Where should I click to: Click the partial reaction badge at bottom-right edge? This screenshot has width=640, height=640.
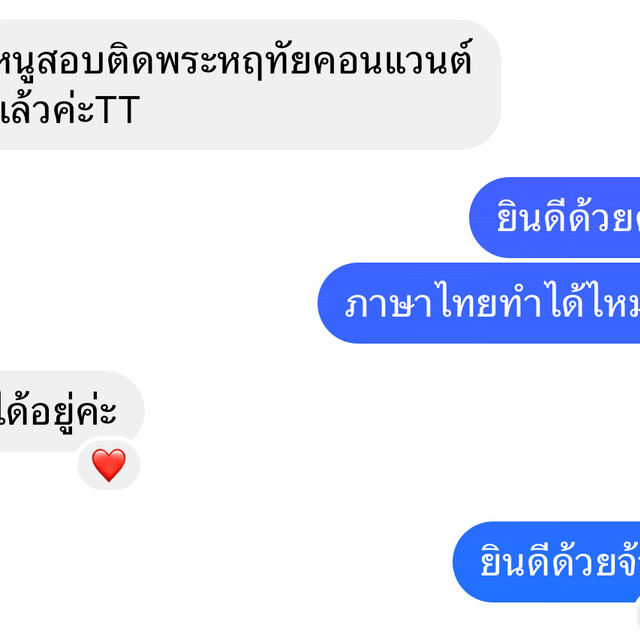638,616
